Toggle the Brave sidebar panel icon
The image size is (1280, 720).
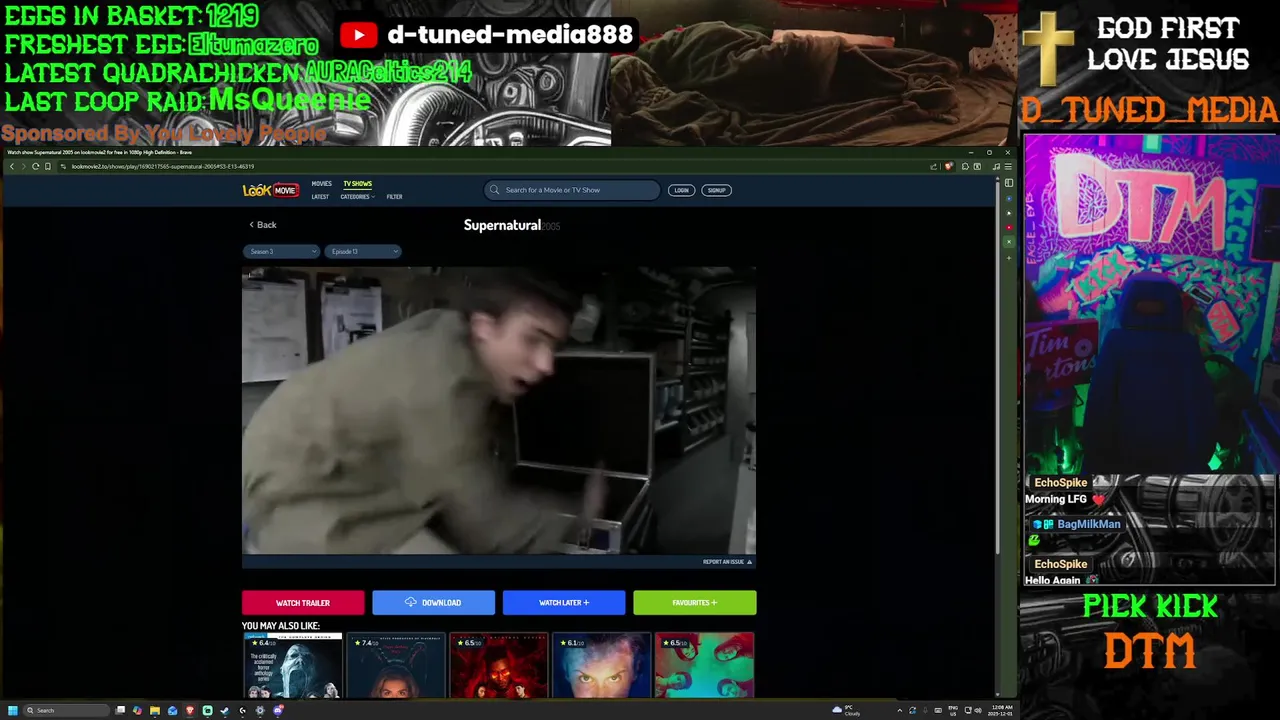(1009, 183)
